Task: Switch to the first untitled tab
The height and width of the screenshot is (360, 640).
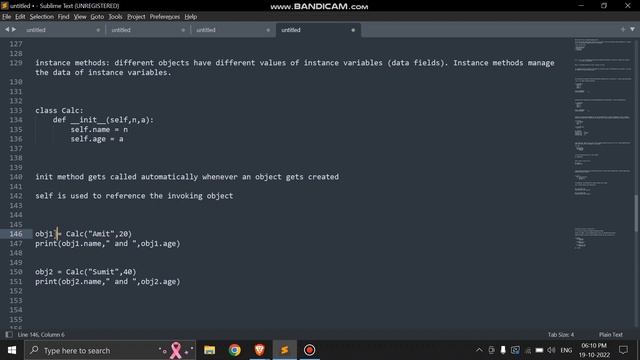Action: pyautogui.click(x=61, y=30)
